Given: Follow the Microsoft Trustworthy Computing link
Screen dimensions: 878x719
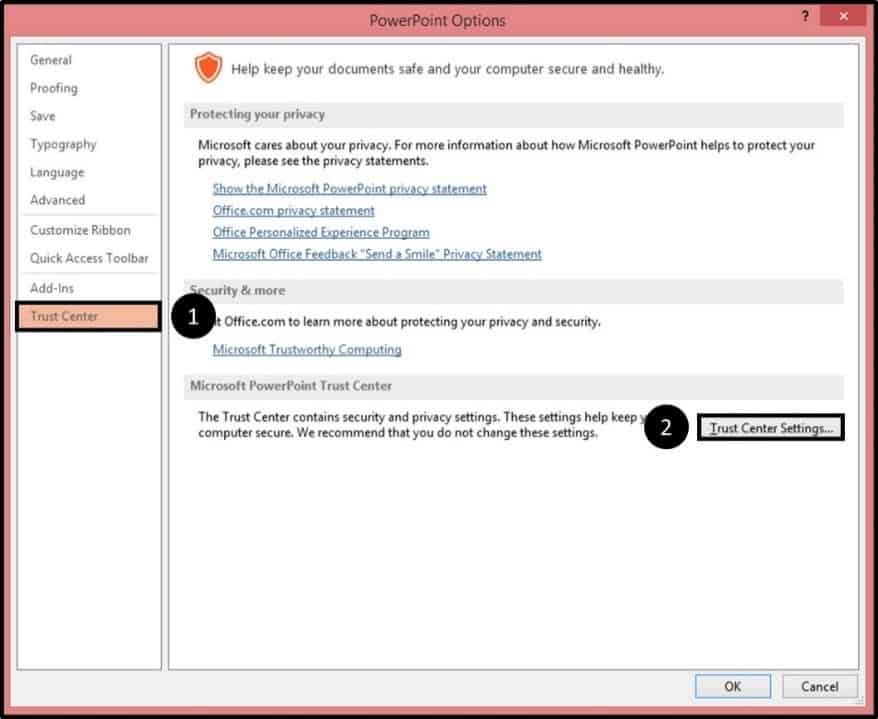Looking at the screenshot, I should 307,349.
